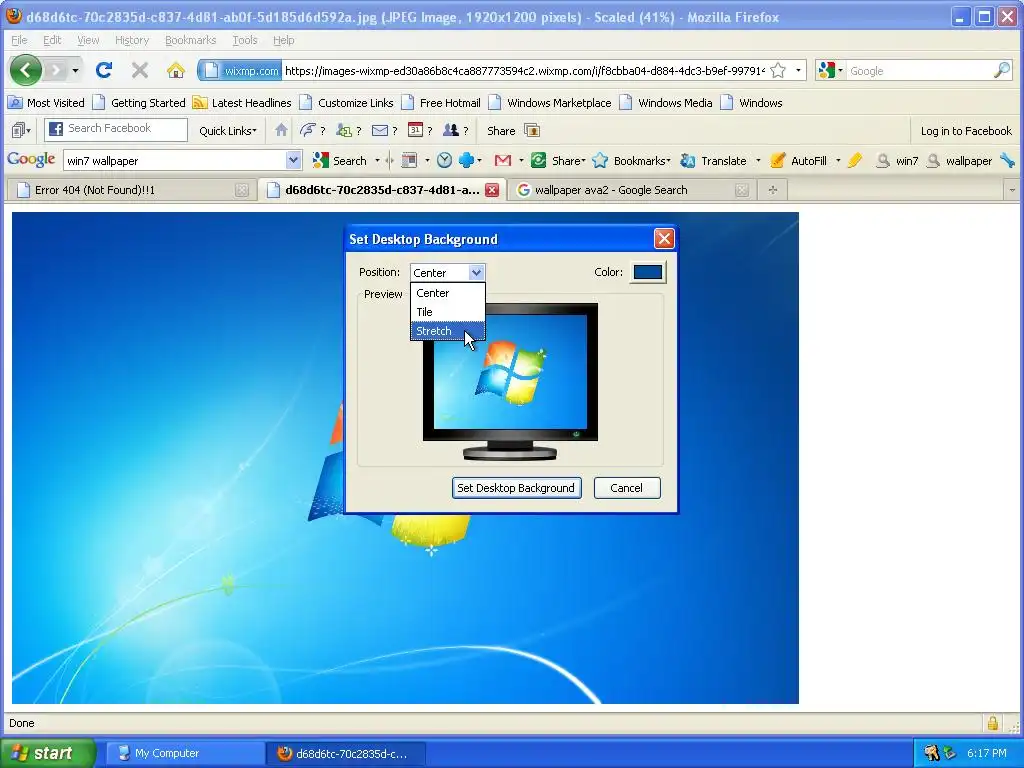Image resolution: width=1024 pixels, height=768 pixels.
Task: Cancel the Set Desktop Background dialog
Action: click(x=627, y=488)
